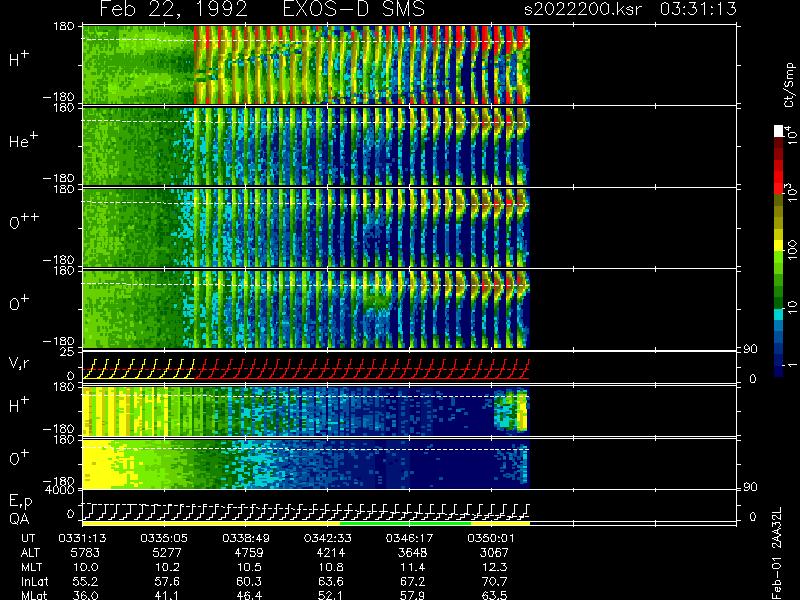This screenshot has height=600, width=800.
Task: Select the MLT value '10.2'
Action: [167, 567]
